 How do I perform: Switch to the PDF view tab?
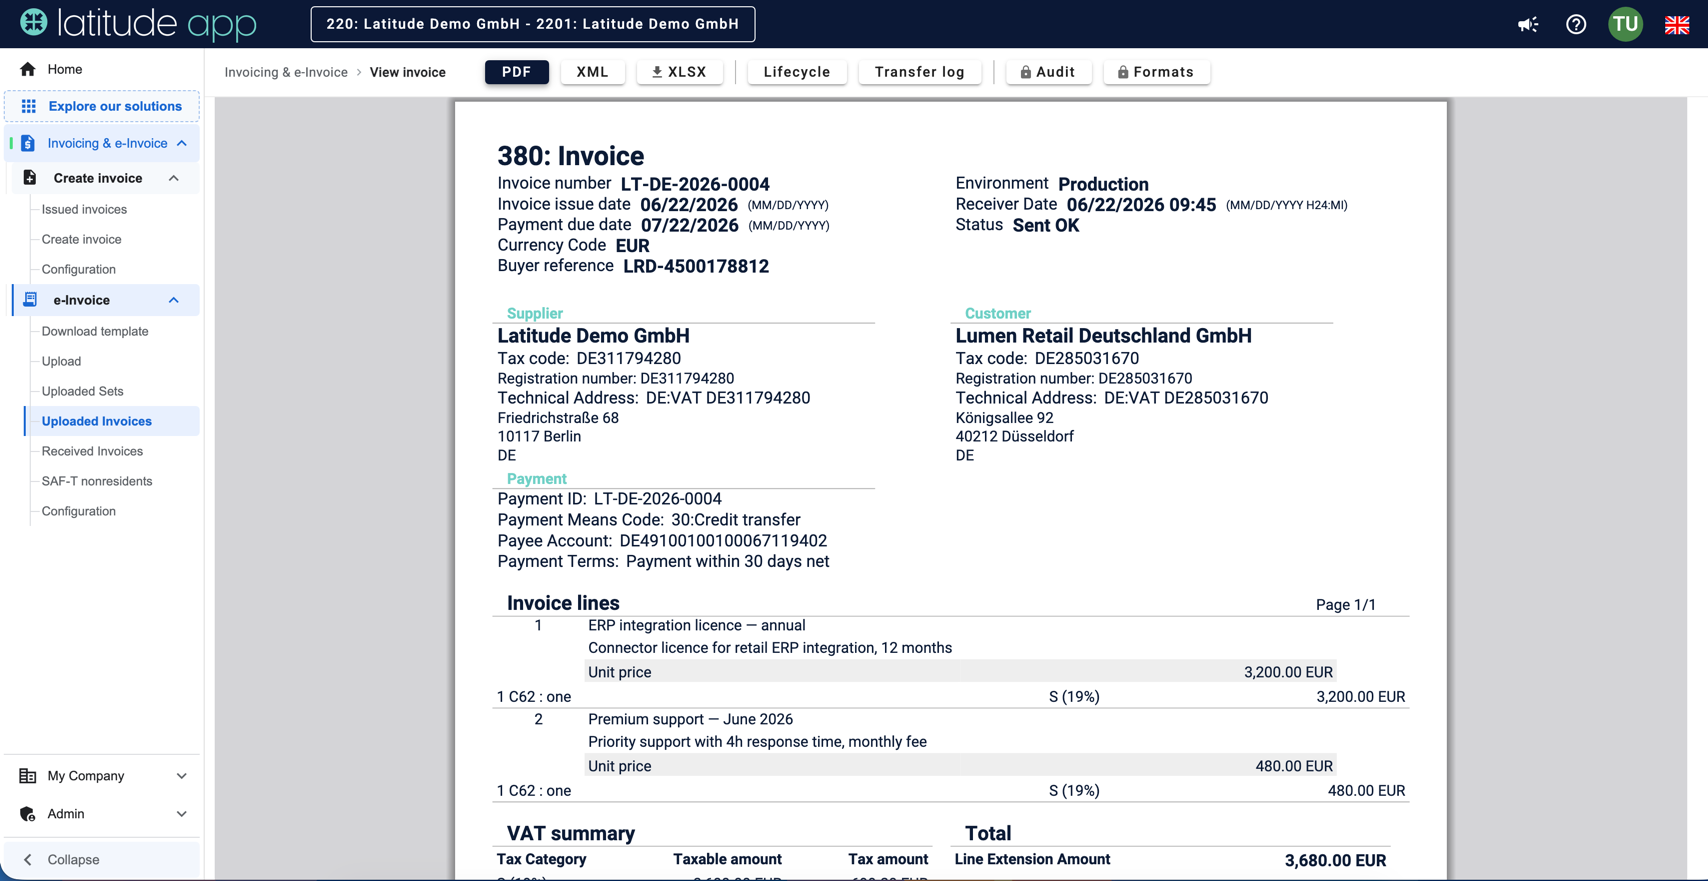click(x=517, y=72)
